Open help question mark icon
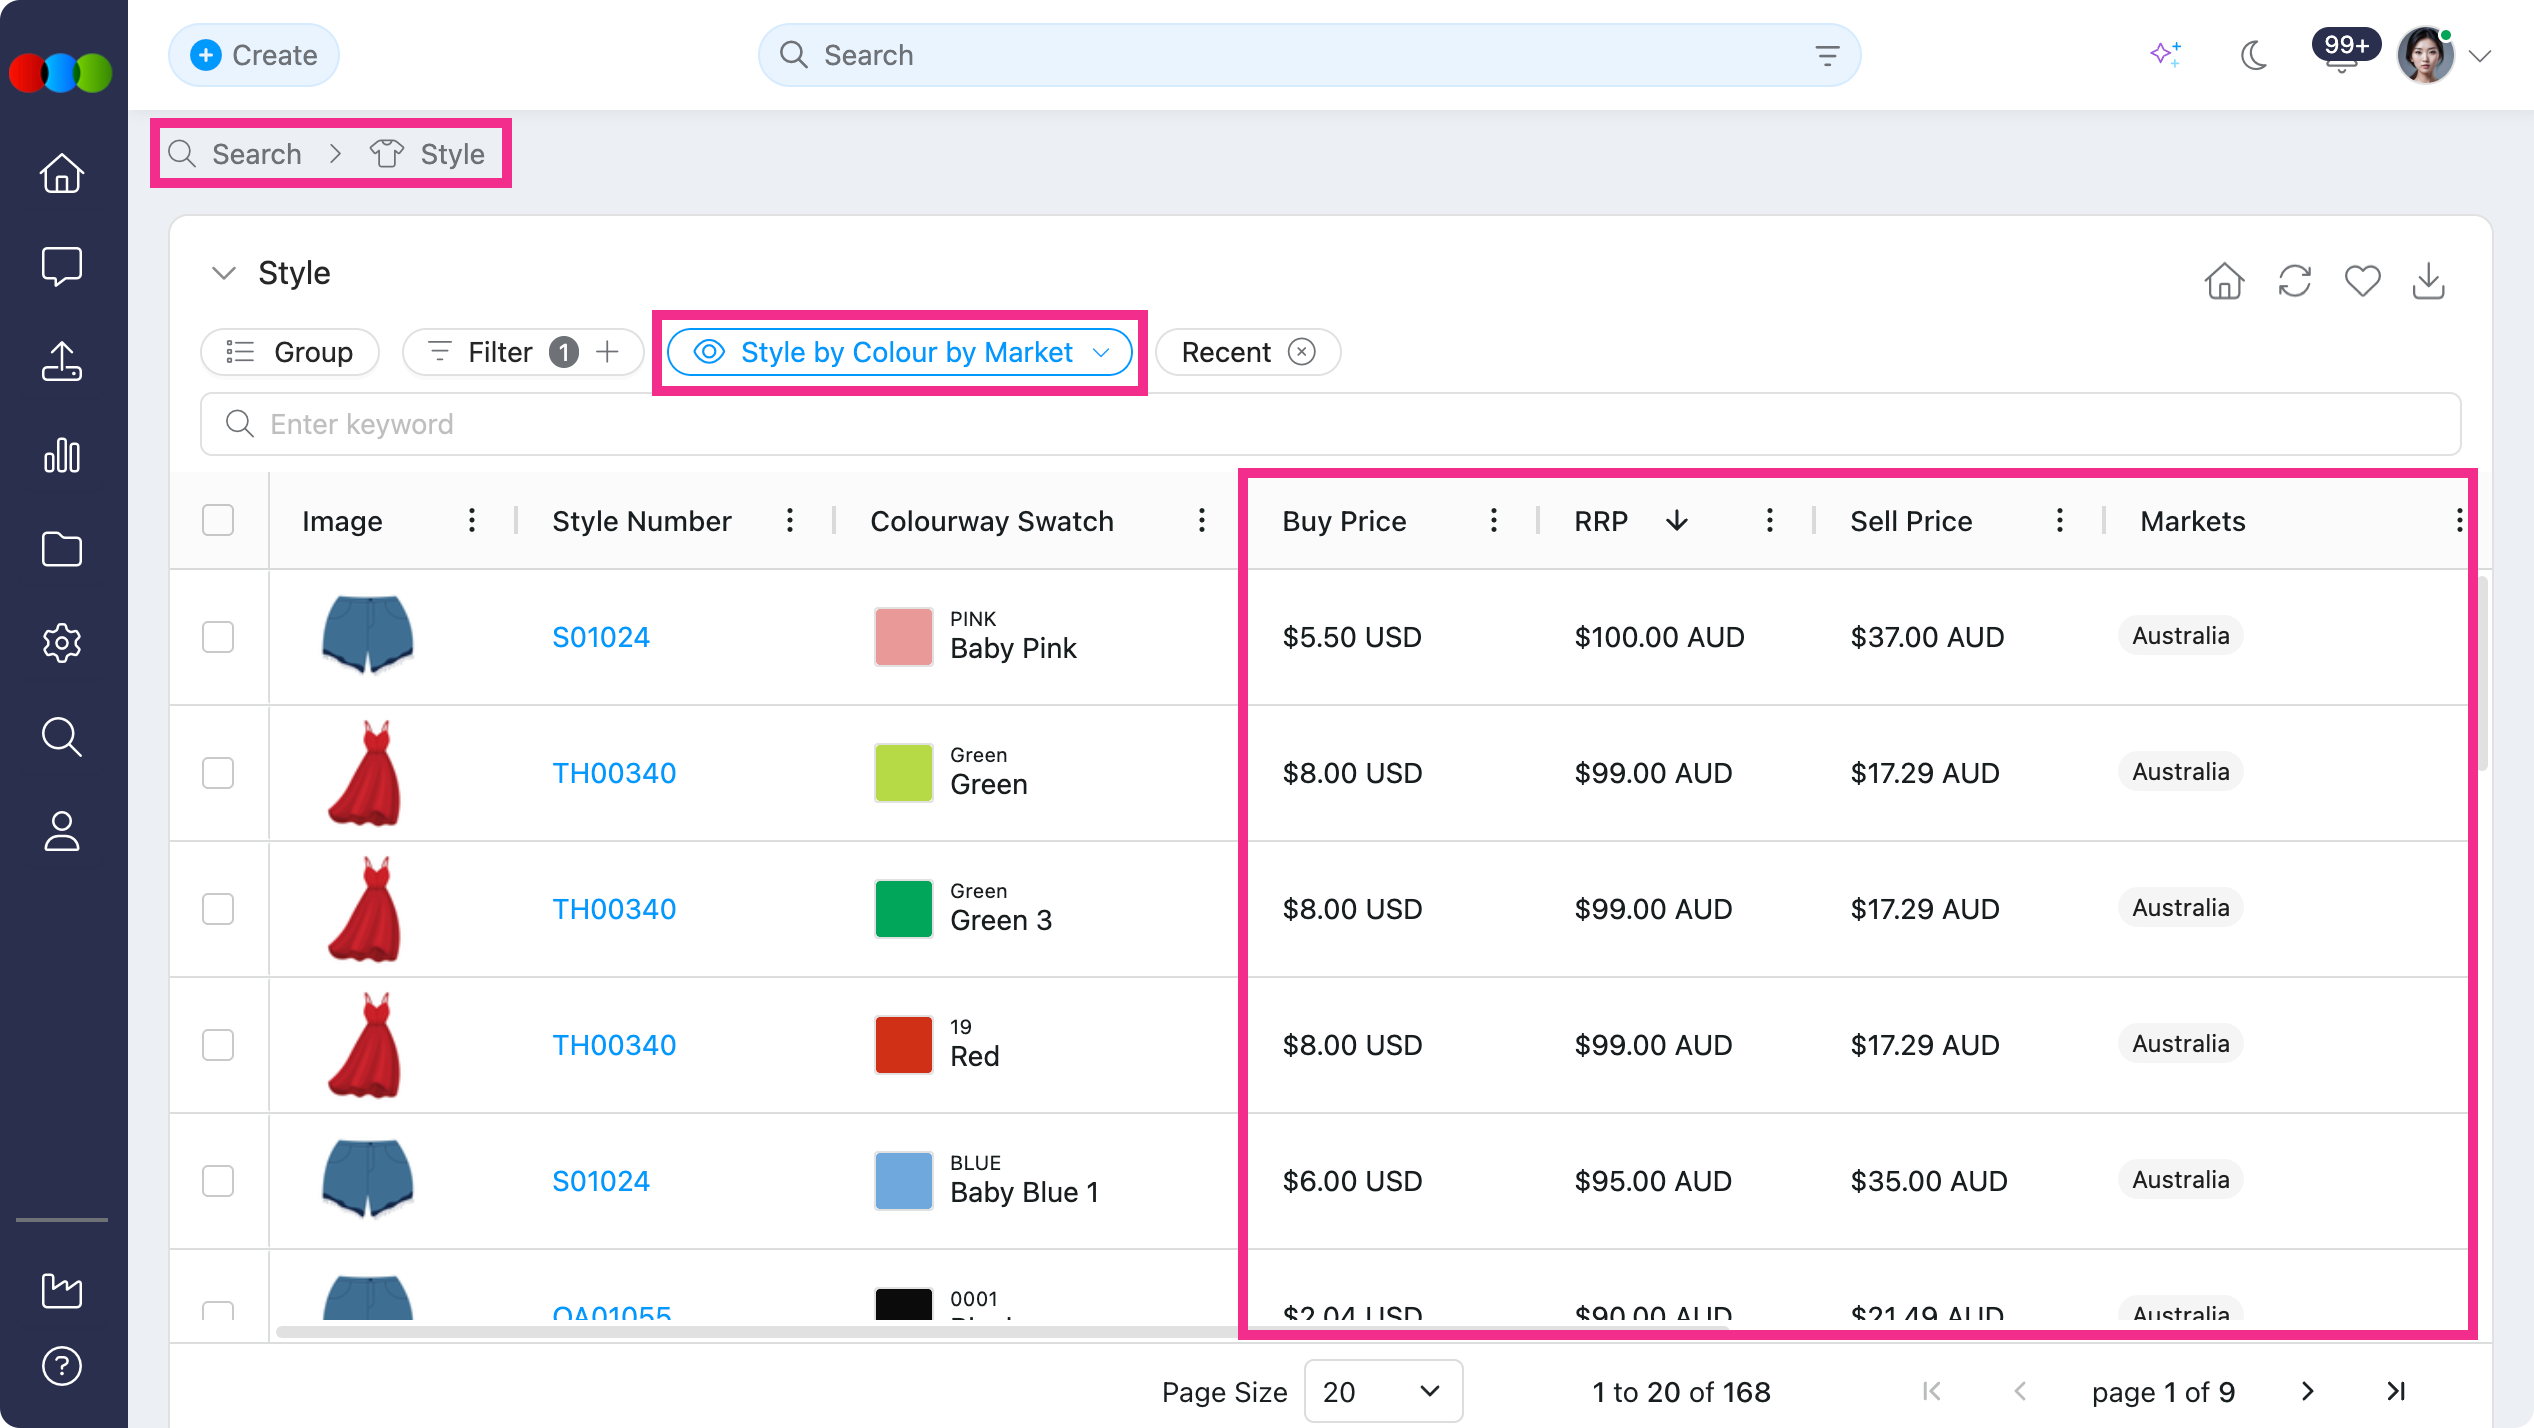Screen dimensions: 2534x1428 pos(62,1365)
